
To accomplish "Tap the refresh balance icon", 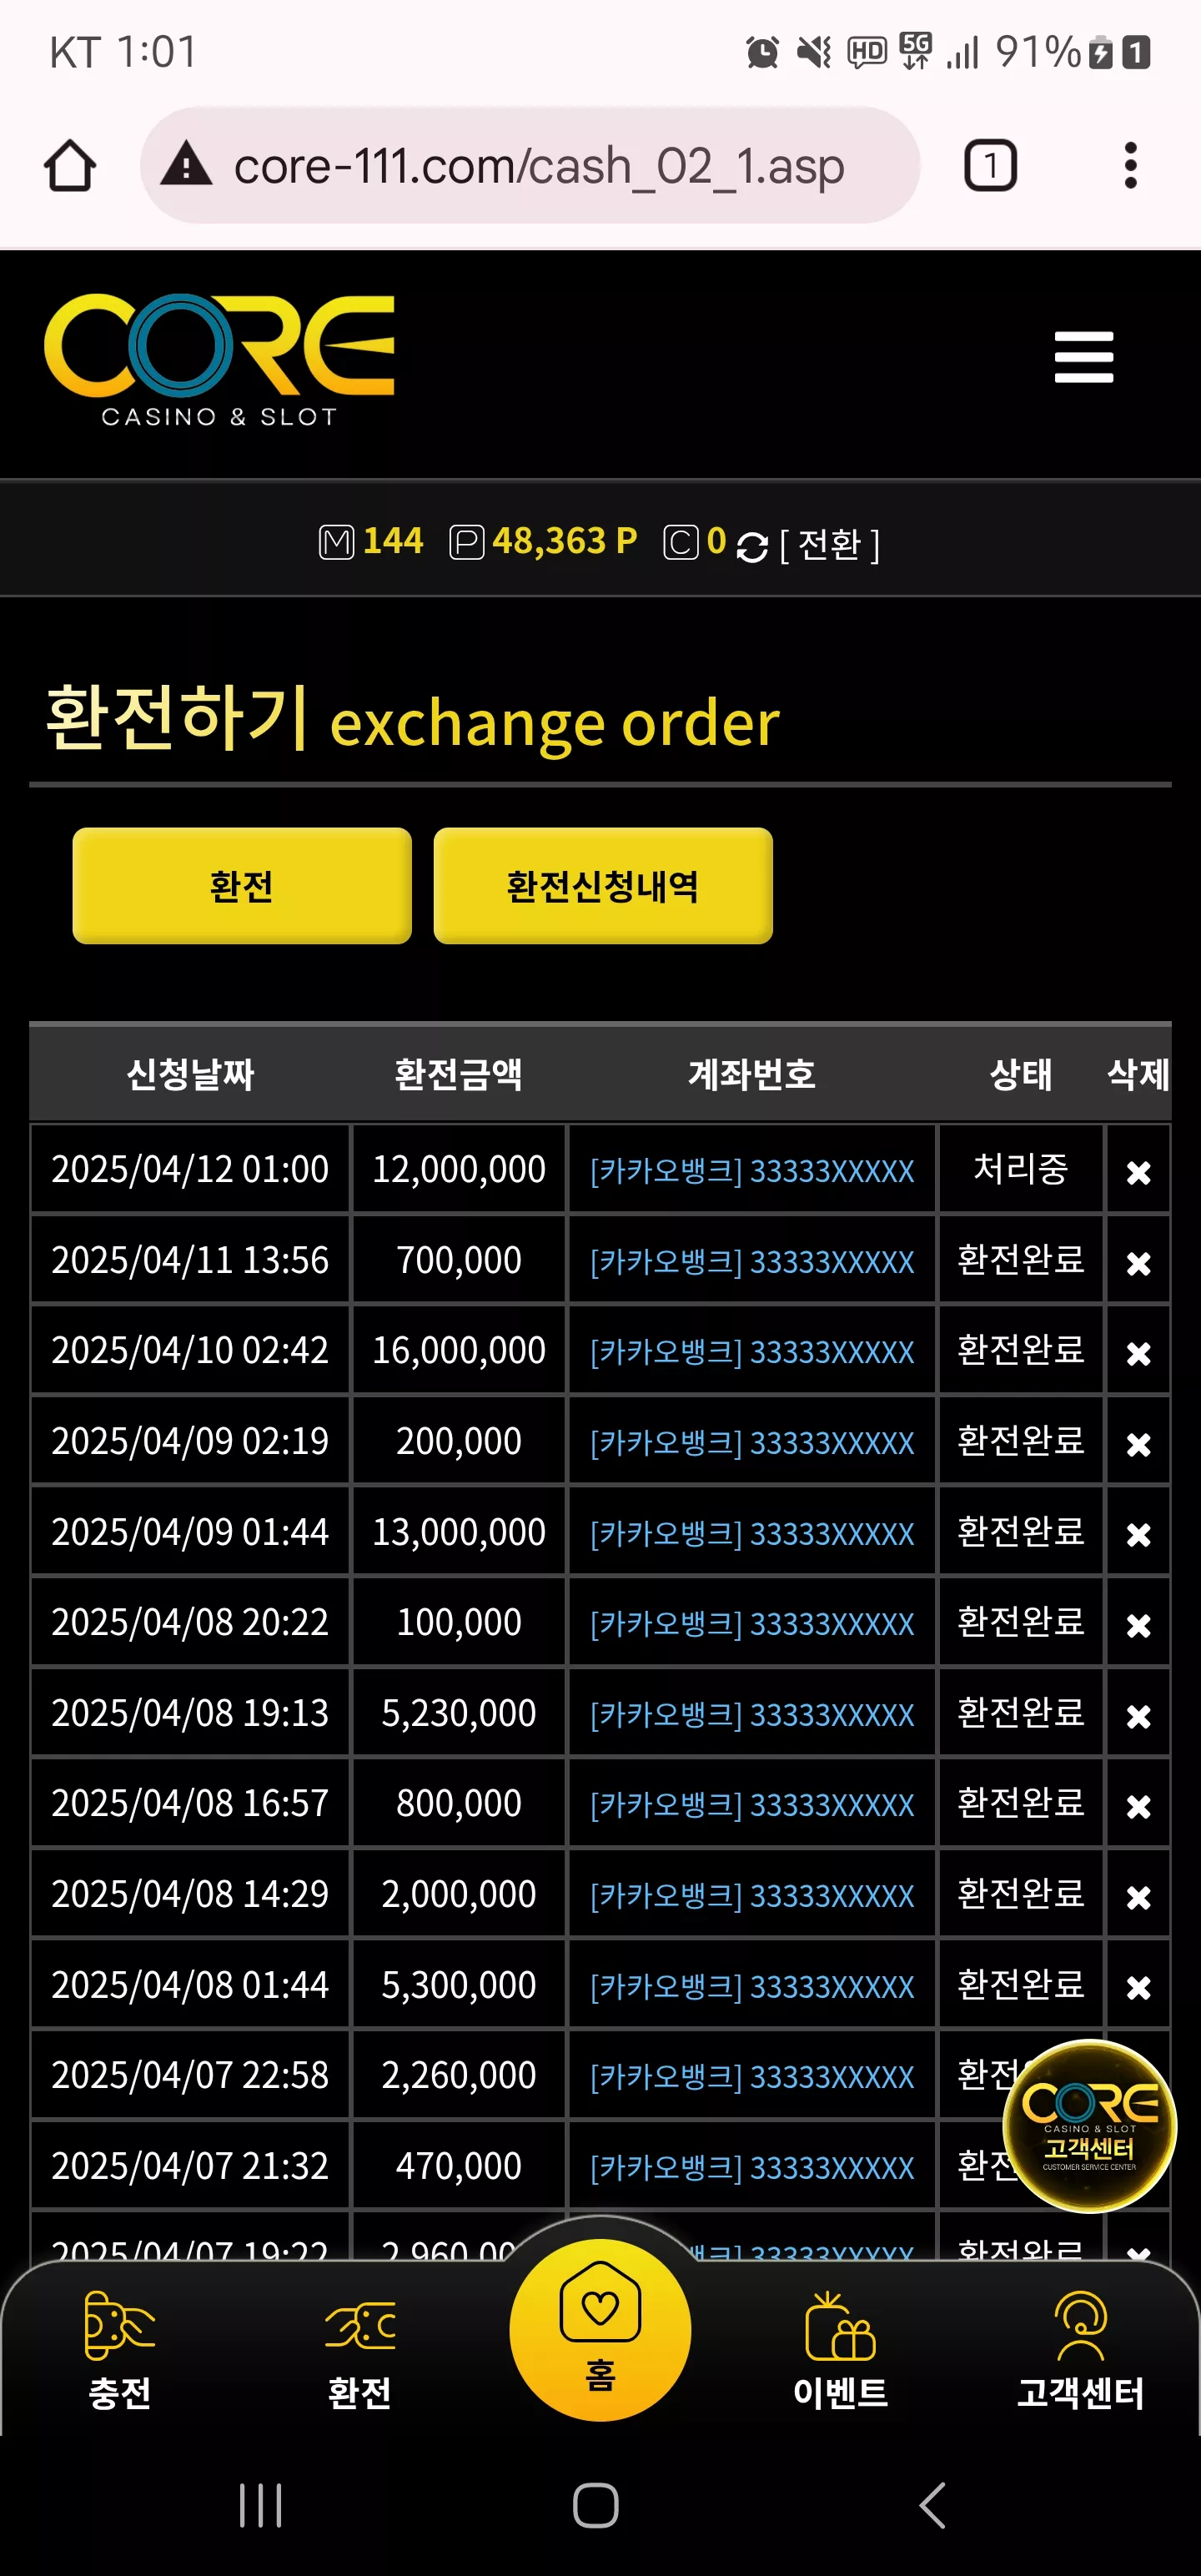I will (x=752, y=546).
